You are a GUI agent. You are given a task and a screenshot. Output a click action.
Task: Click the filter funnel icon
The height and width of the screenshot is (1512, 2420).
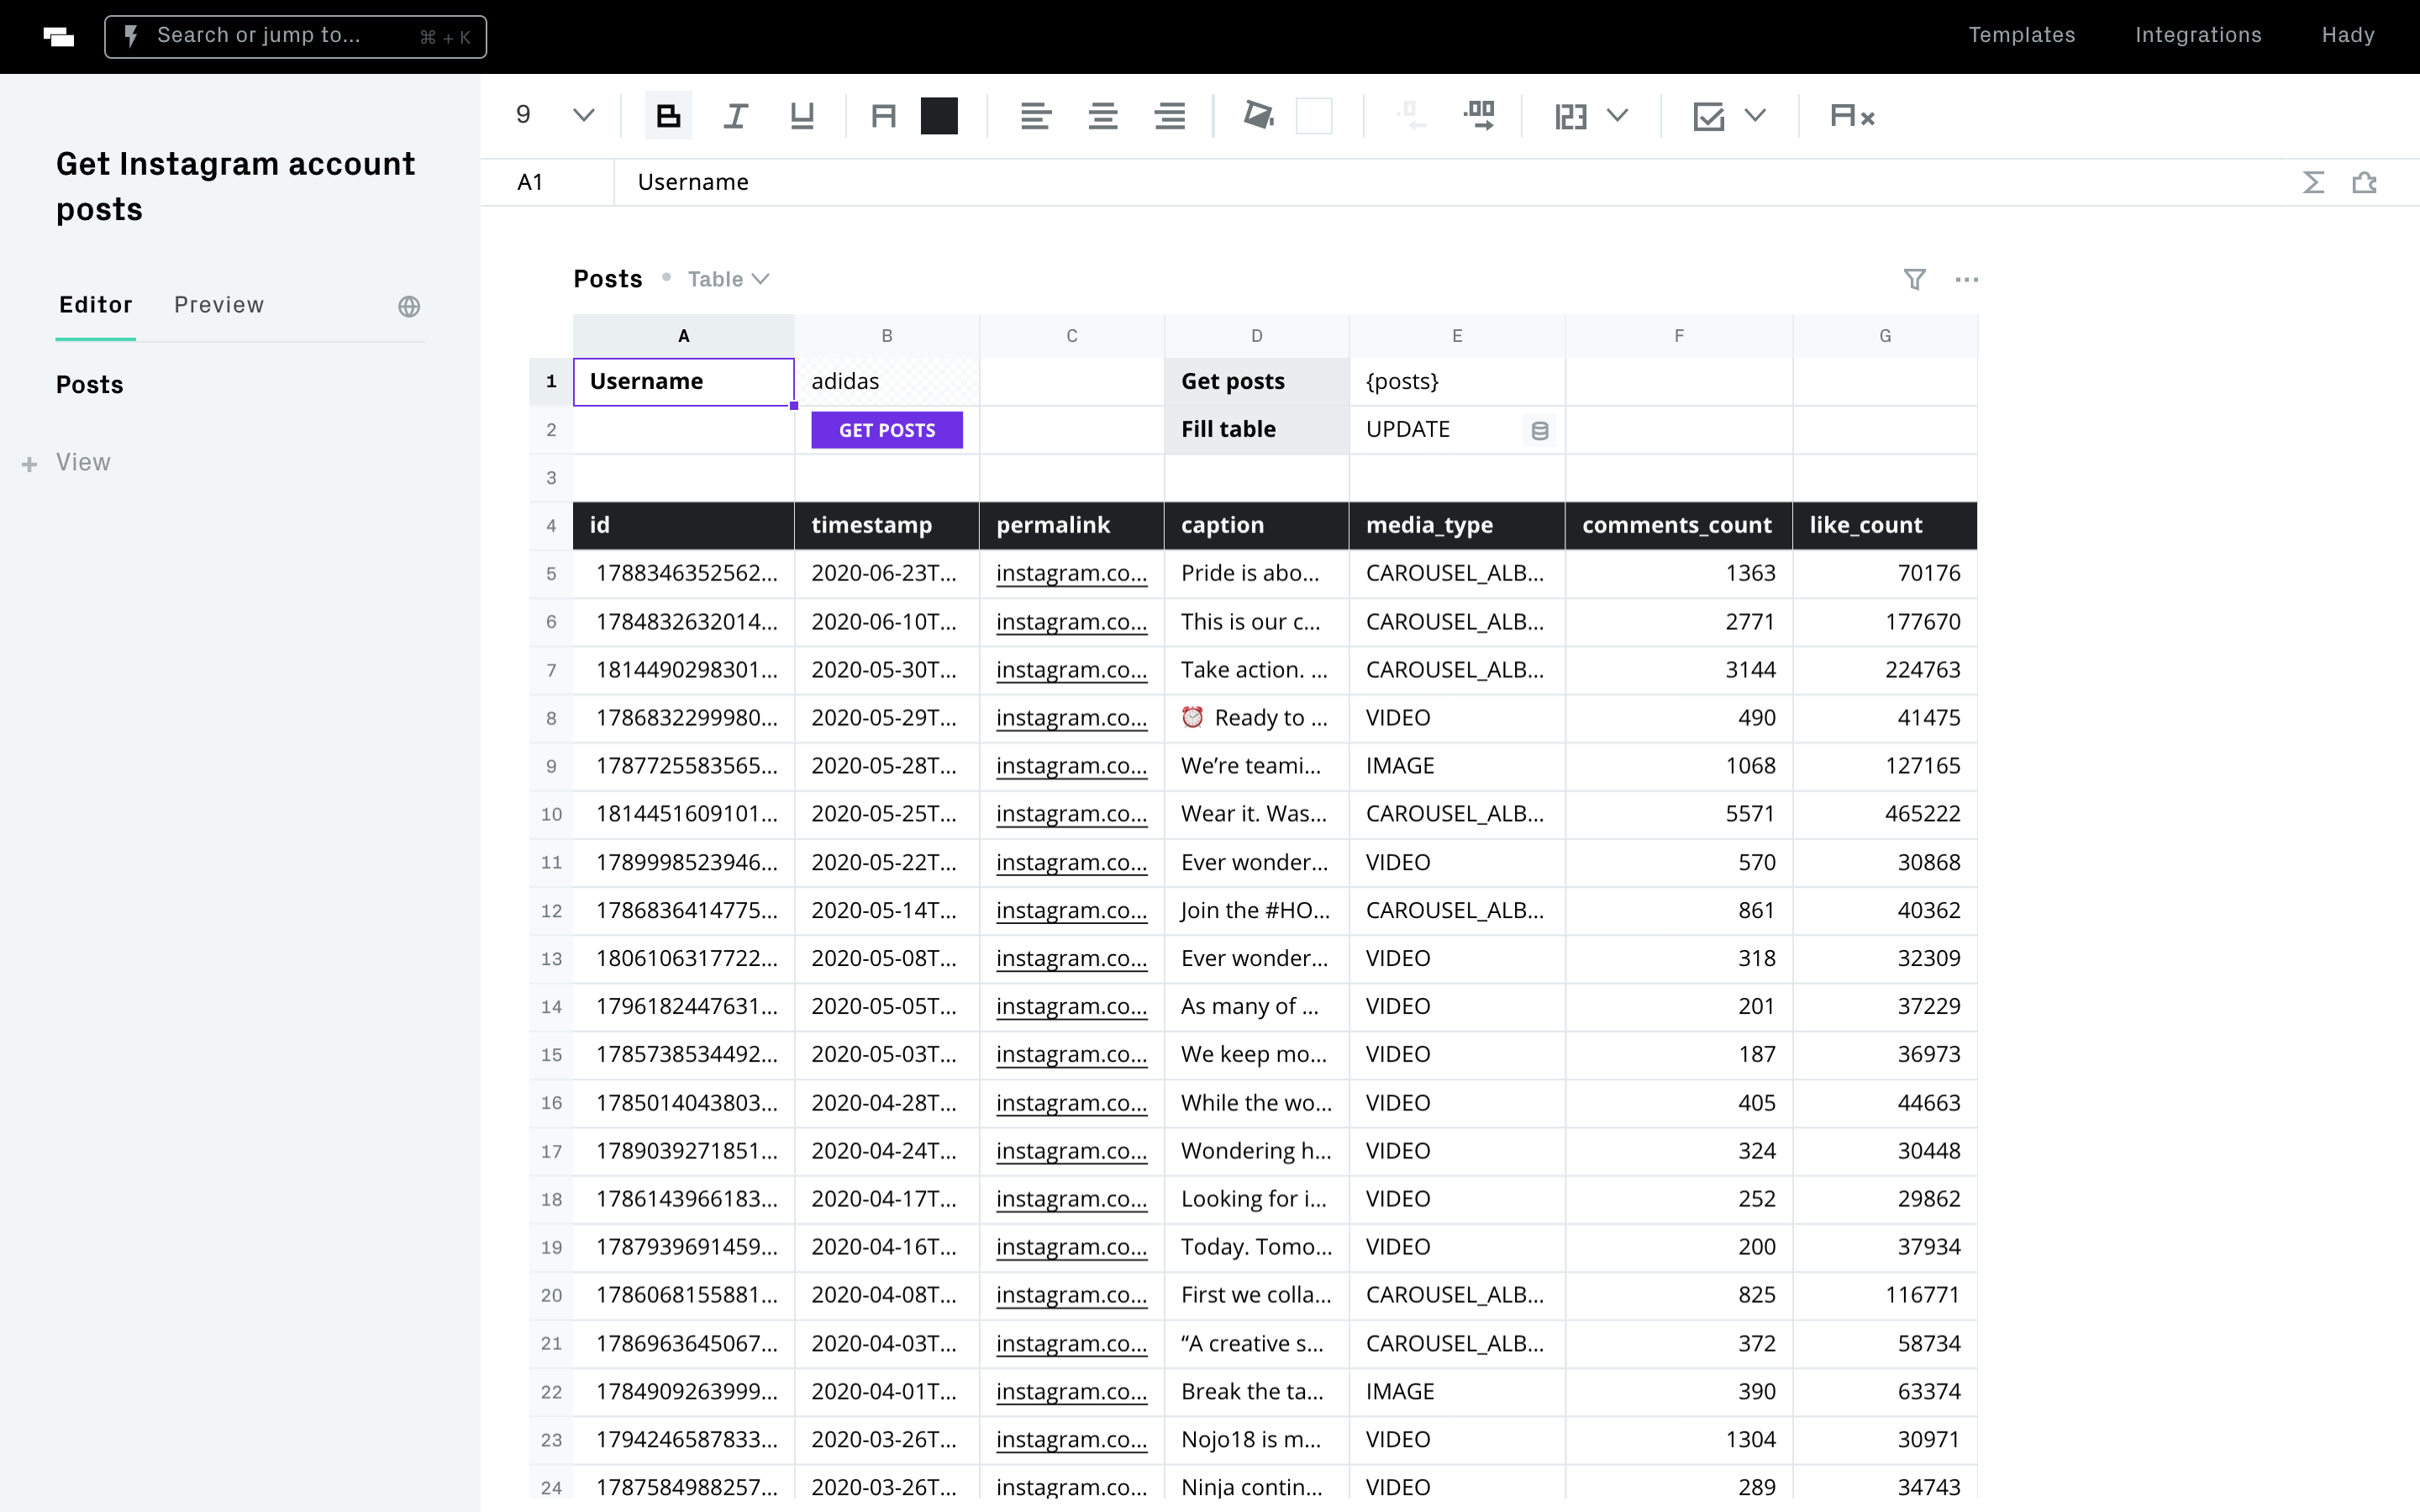click(1914, 279)
